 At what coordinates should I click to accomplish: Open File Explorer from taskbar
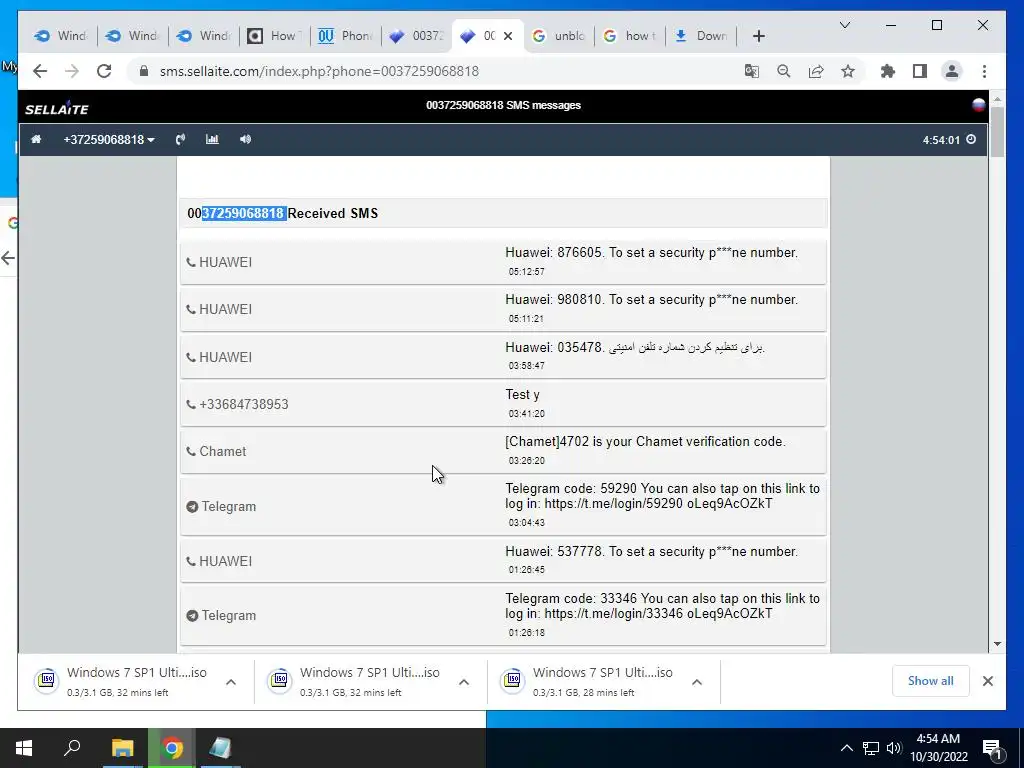(x=122, y=748)
